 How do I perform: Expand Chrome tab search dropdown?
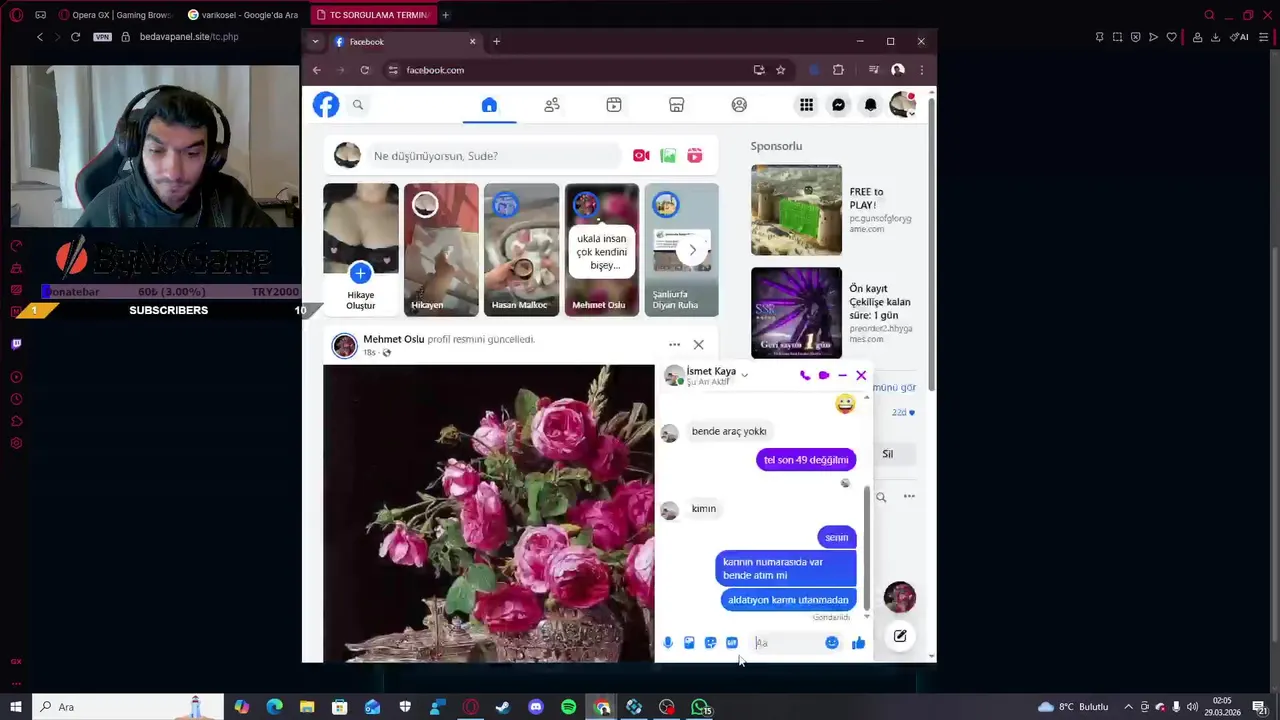(315, 42)
